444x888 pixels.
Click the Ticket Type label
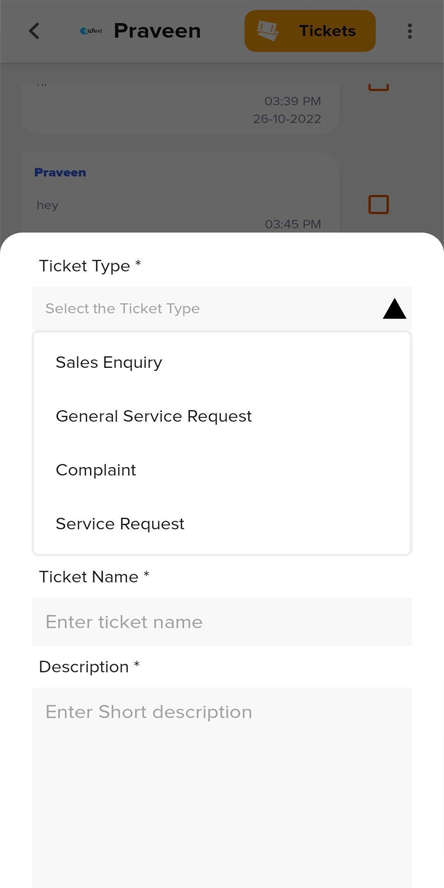90,266
